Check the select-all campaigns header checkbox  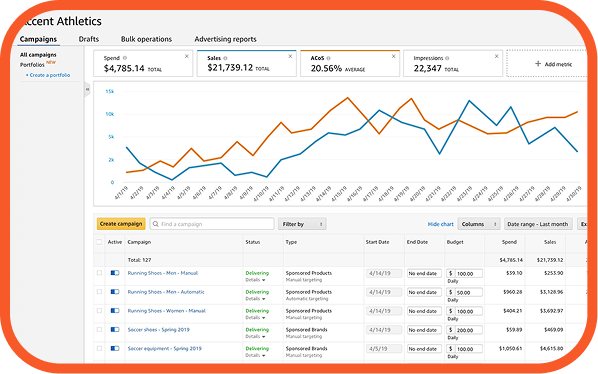pos(99,242)
